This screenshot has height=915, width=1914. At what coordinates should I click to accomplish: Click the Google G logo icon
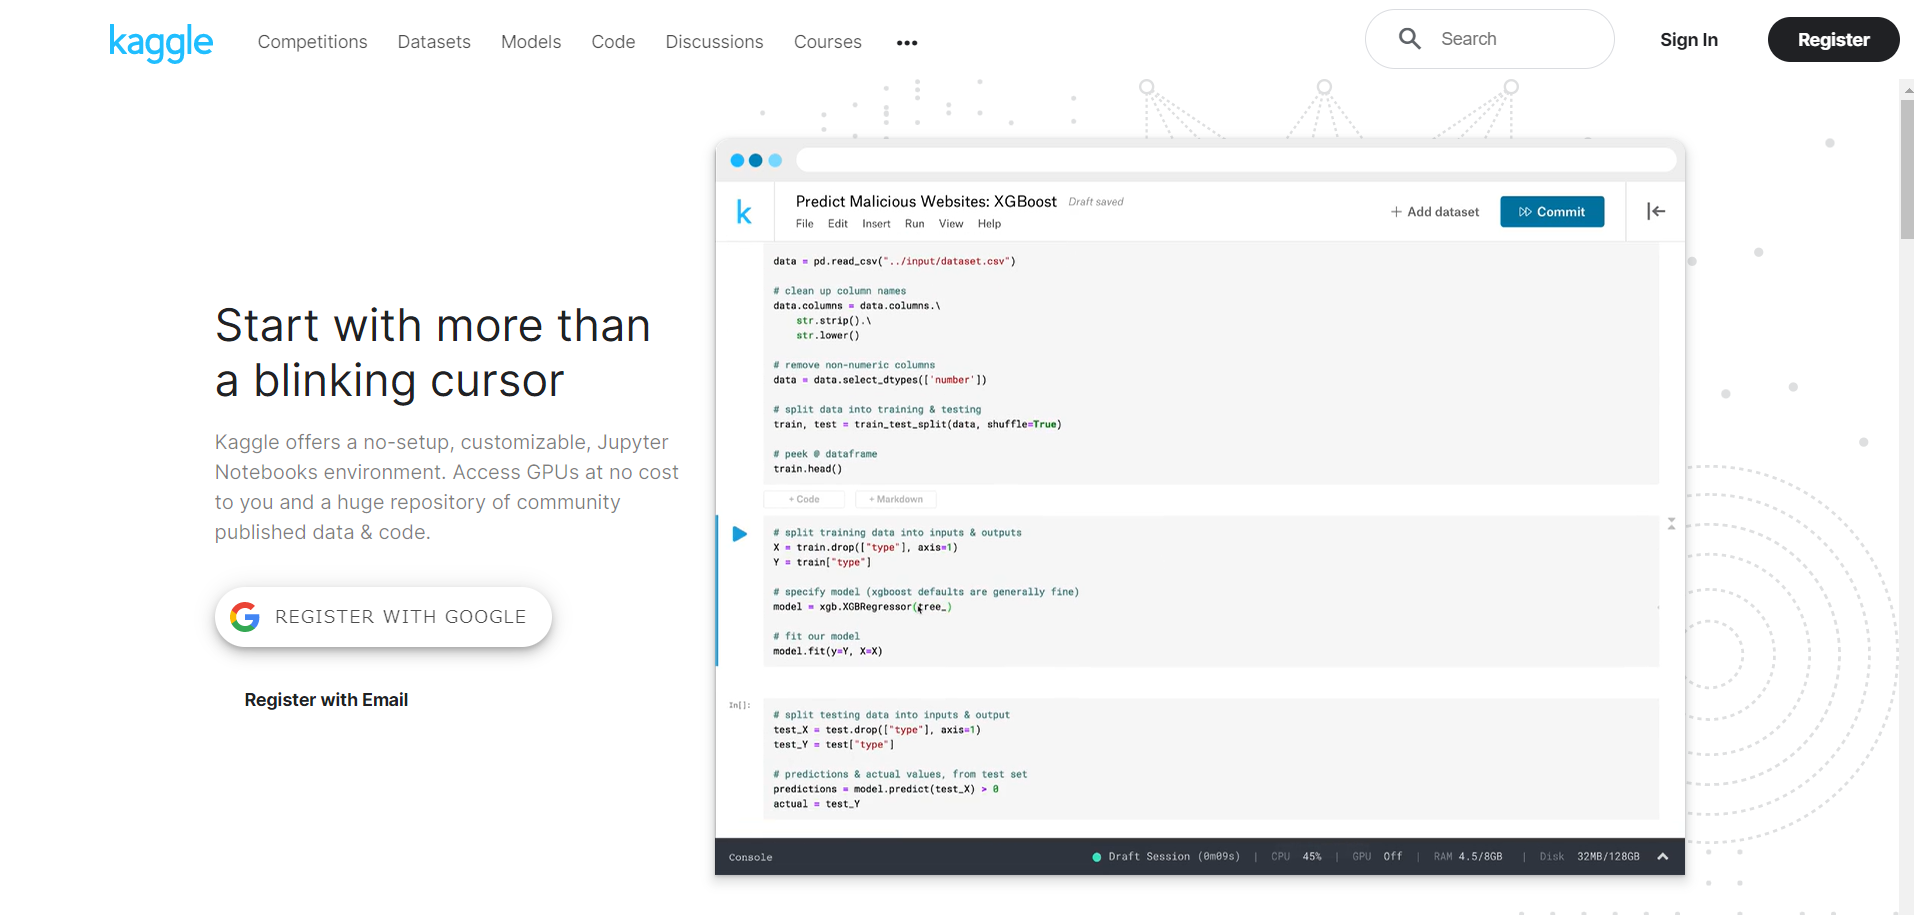pyautogui.click(x=245, y=617)
